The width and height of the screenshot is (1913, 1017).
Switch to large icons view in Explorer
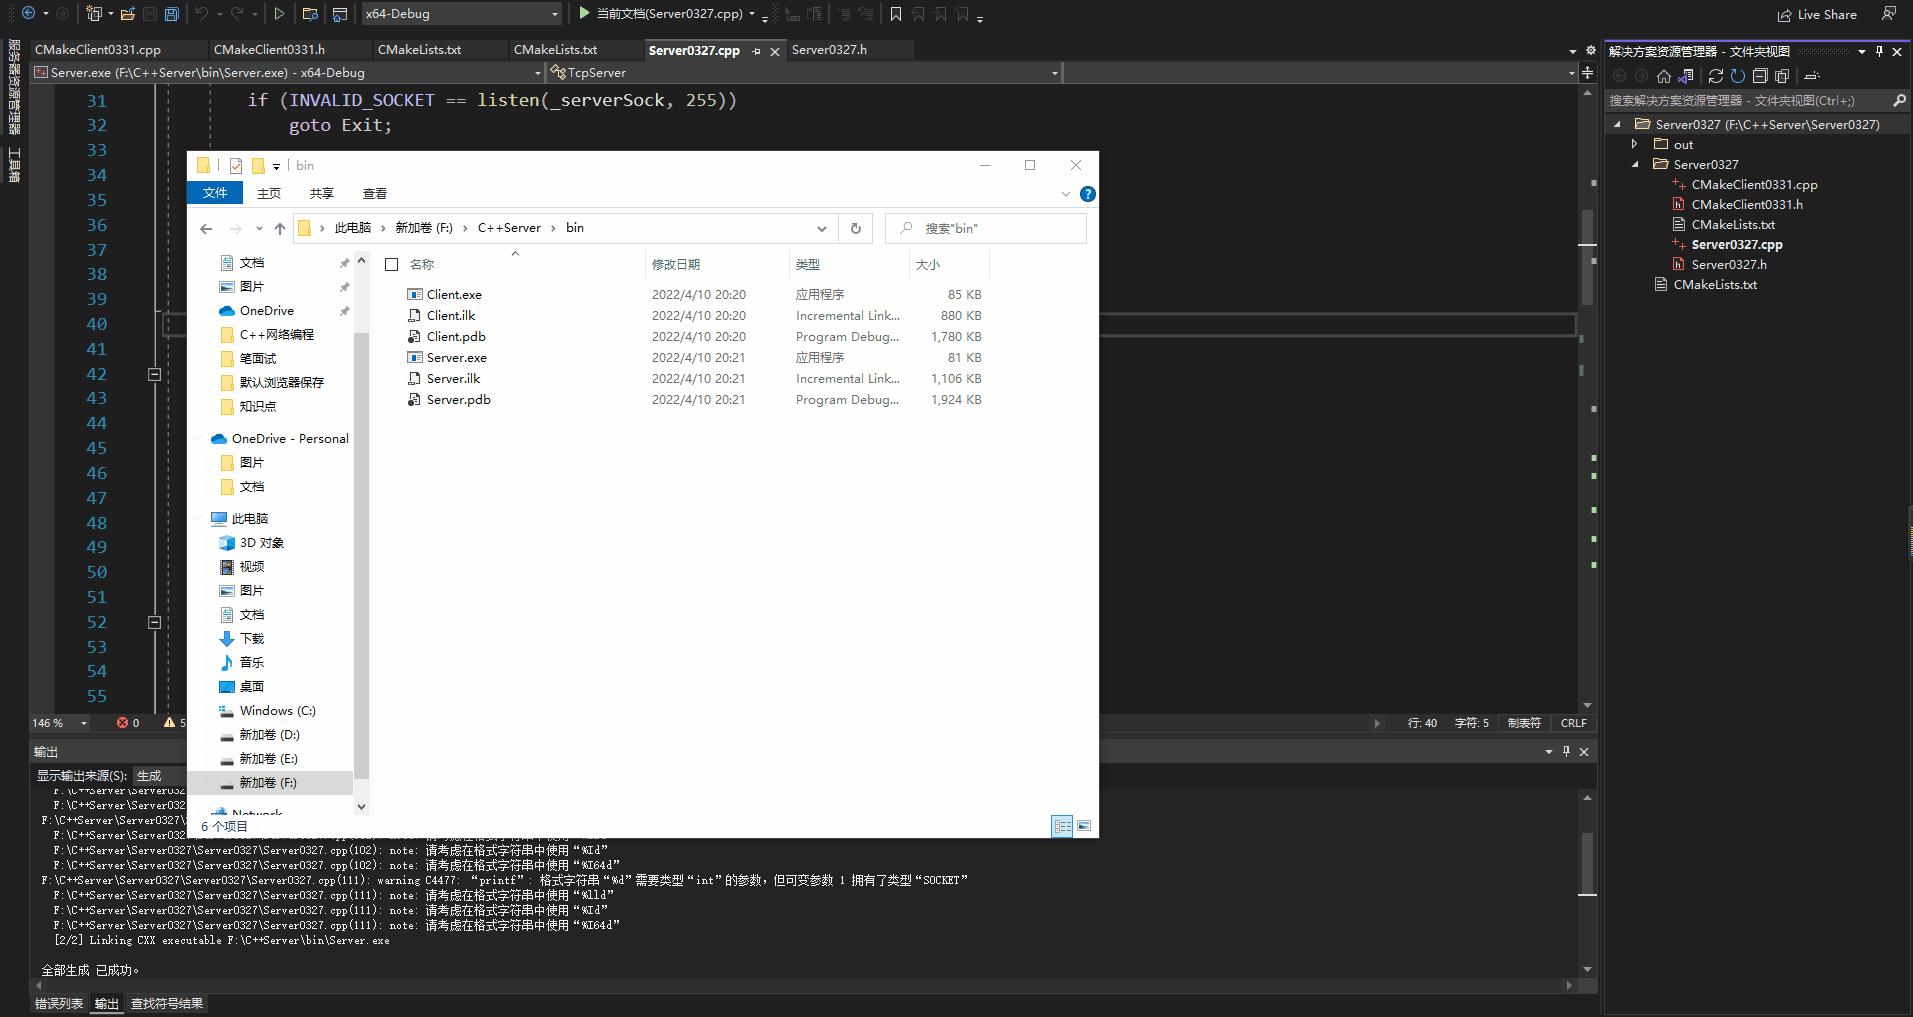(x=1084, y=826)
